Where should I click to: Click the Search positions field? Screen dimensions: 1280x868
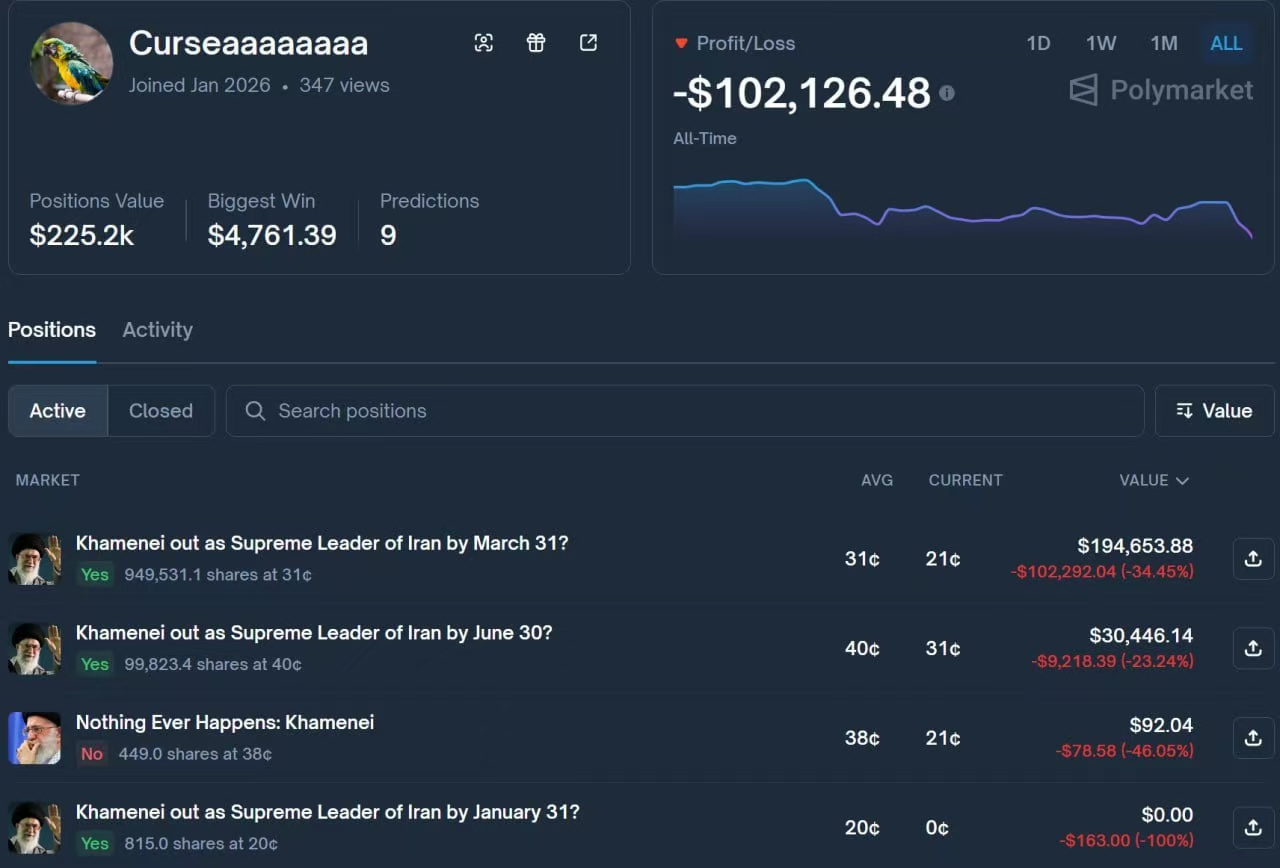click(x=684, y=411)
